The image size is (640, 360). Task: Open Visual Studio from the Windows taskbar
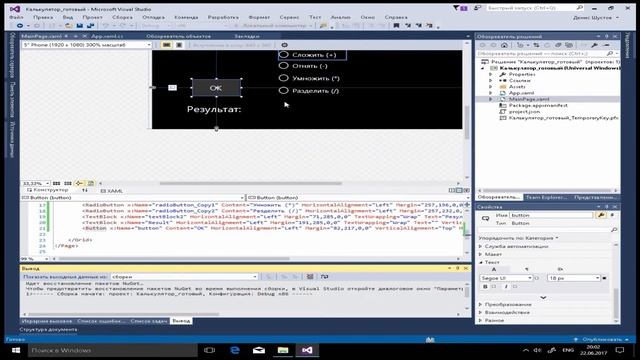307,350
